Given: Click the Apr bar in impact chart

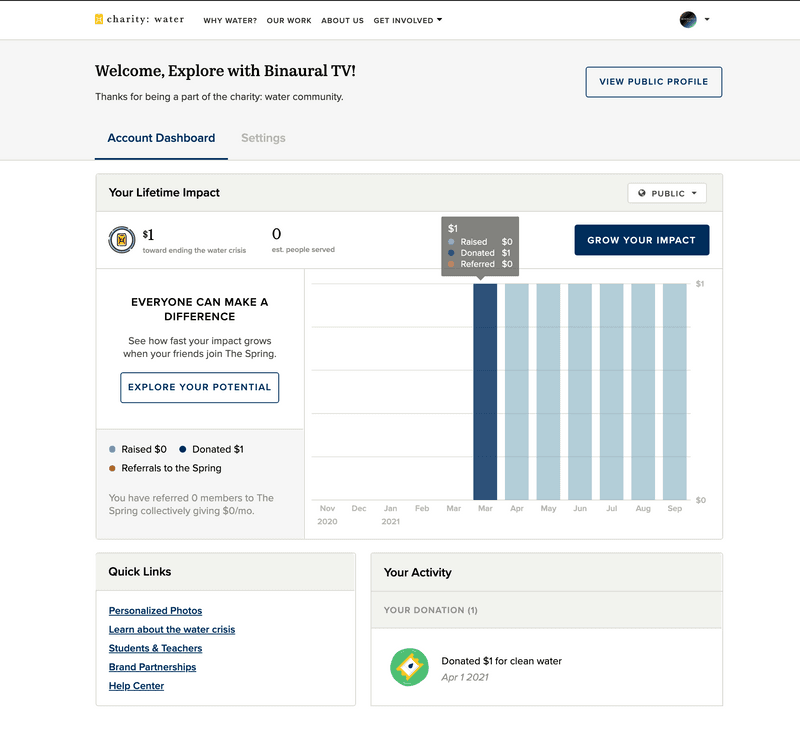Looking at the screenshot, I should [x=517, y=392].
